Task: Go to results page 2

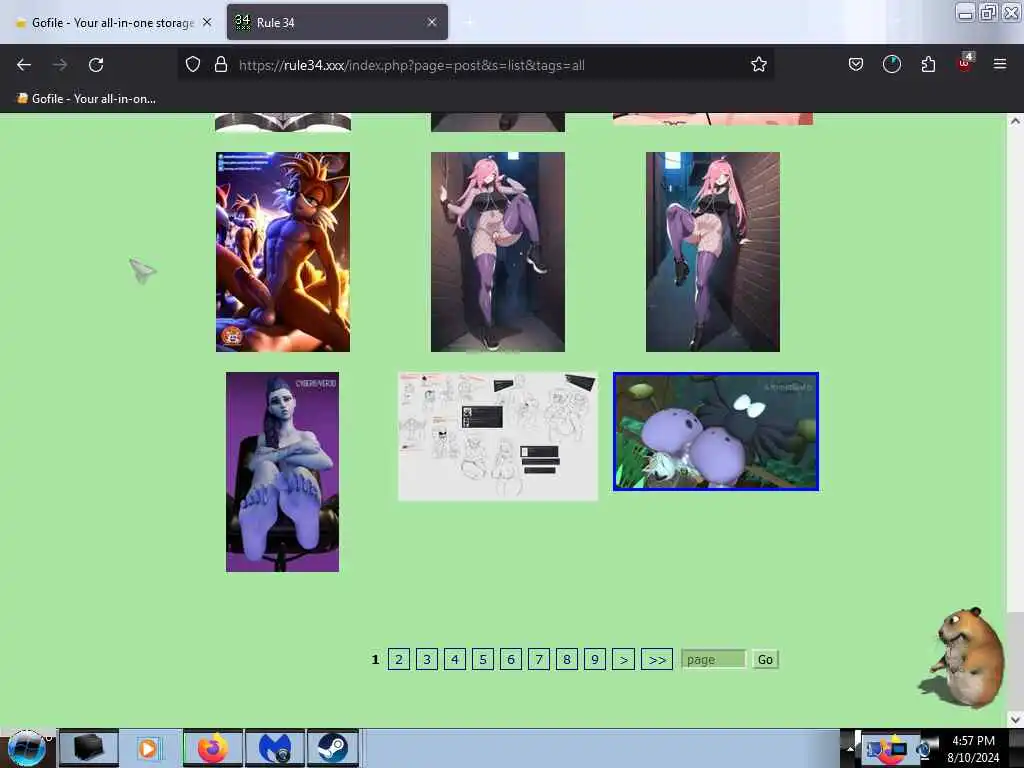Action: [398, 660]
